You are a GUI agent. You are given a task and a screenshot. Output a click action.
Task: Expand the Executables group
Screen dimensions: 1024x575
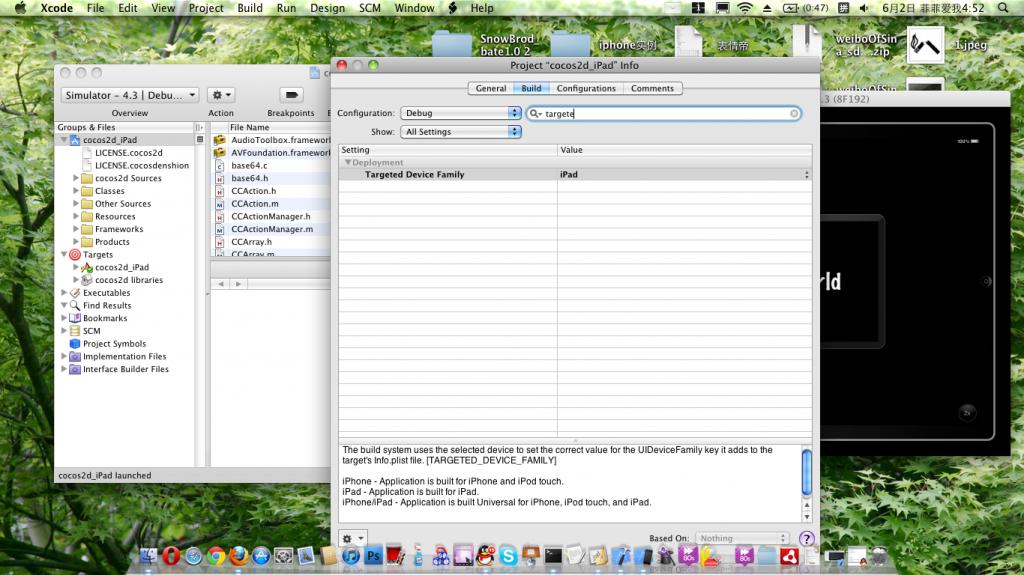click(64, 293)
